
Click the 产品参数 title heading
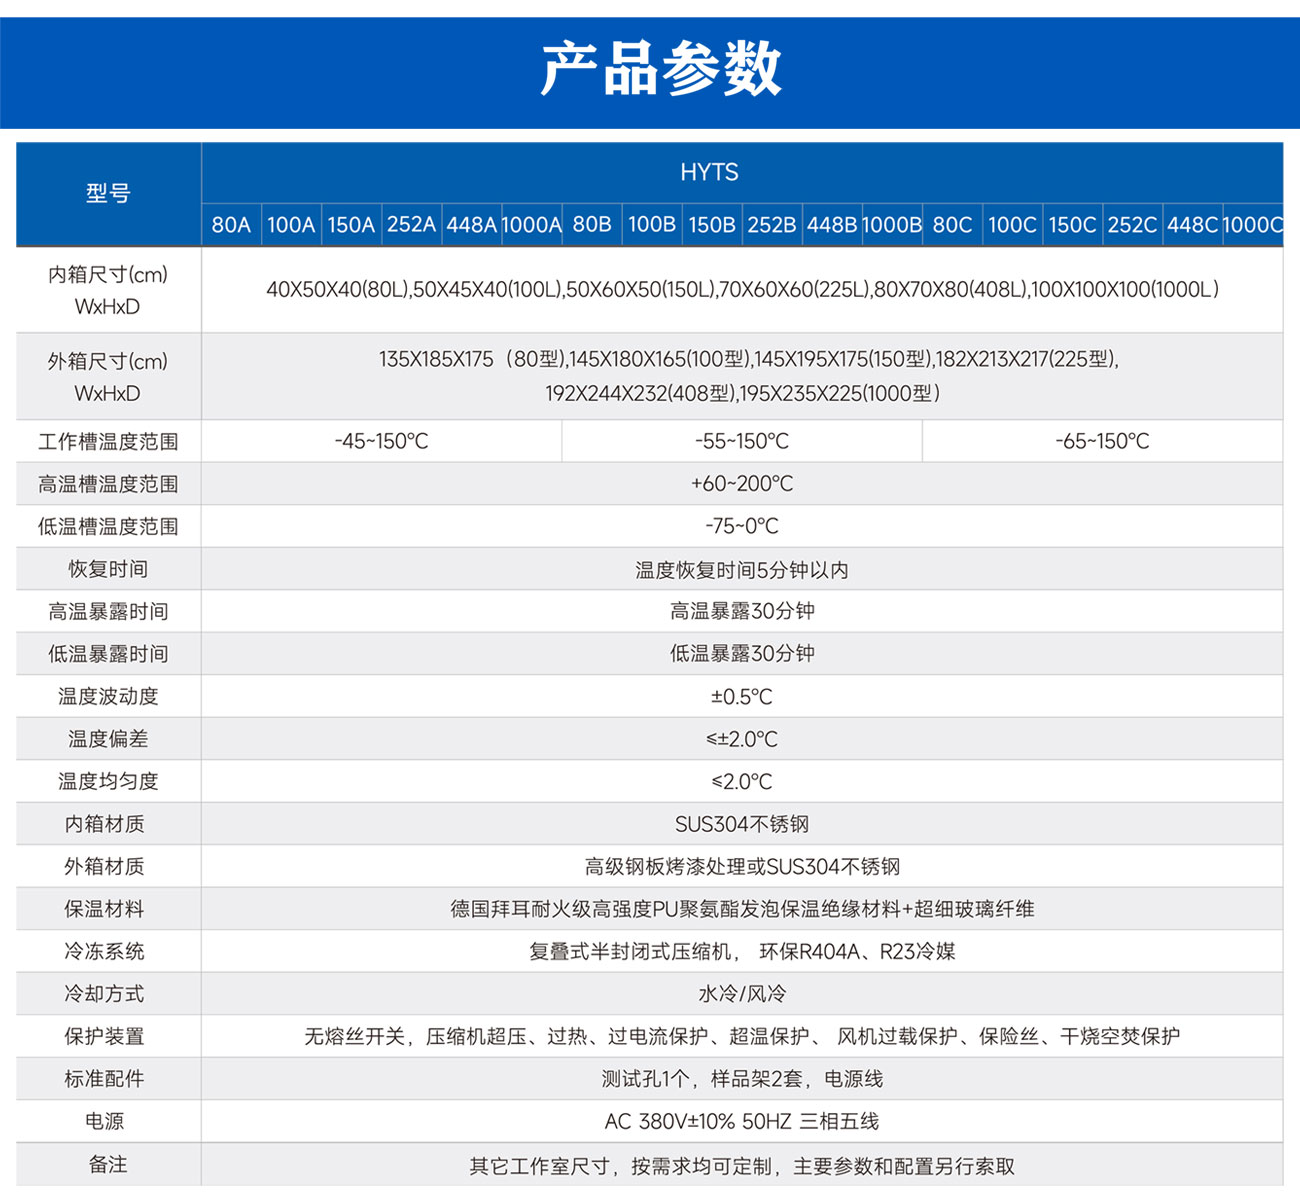(660, 69)
